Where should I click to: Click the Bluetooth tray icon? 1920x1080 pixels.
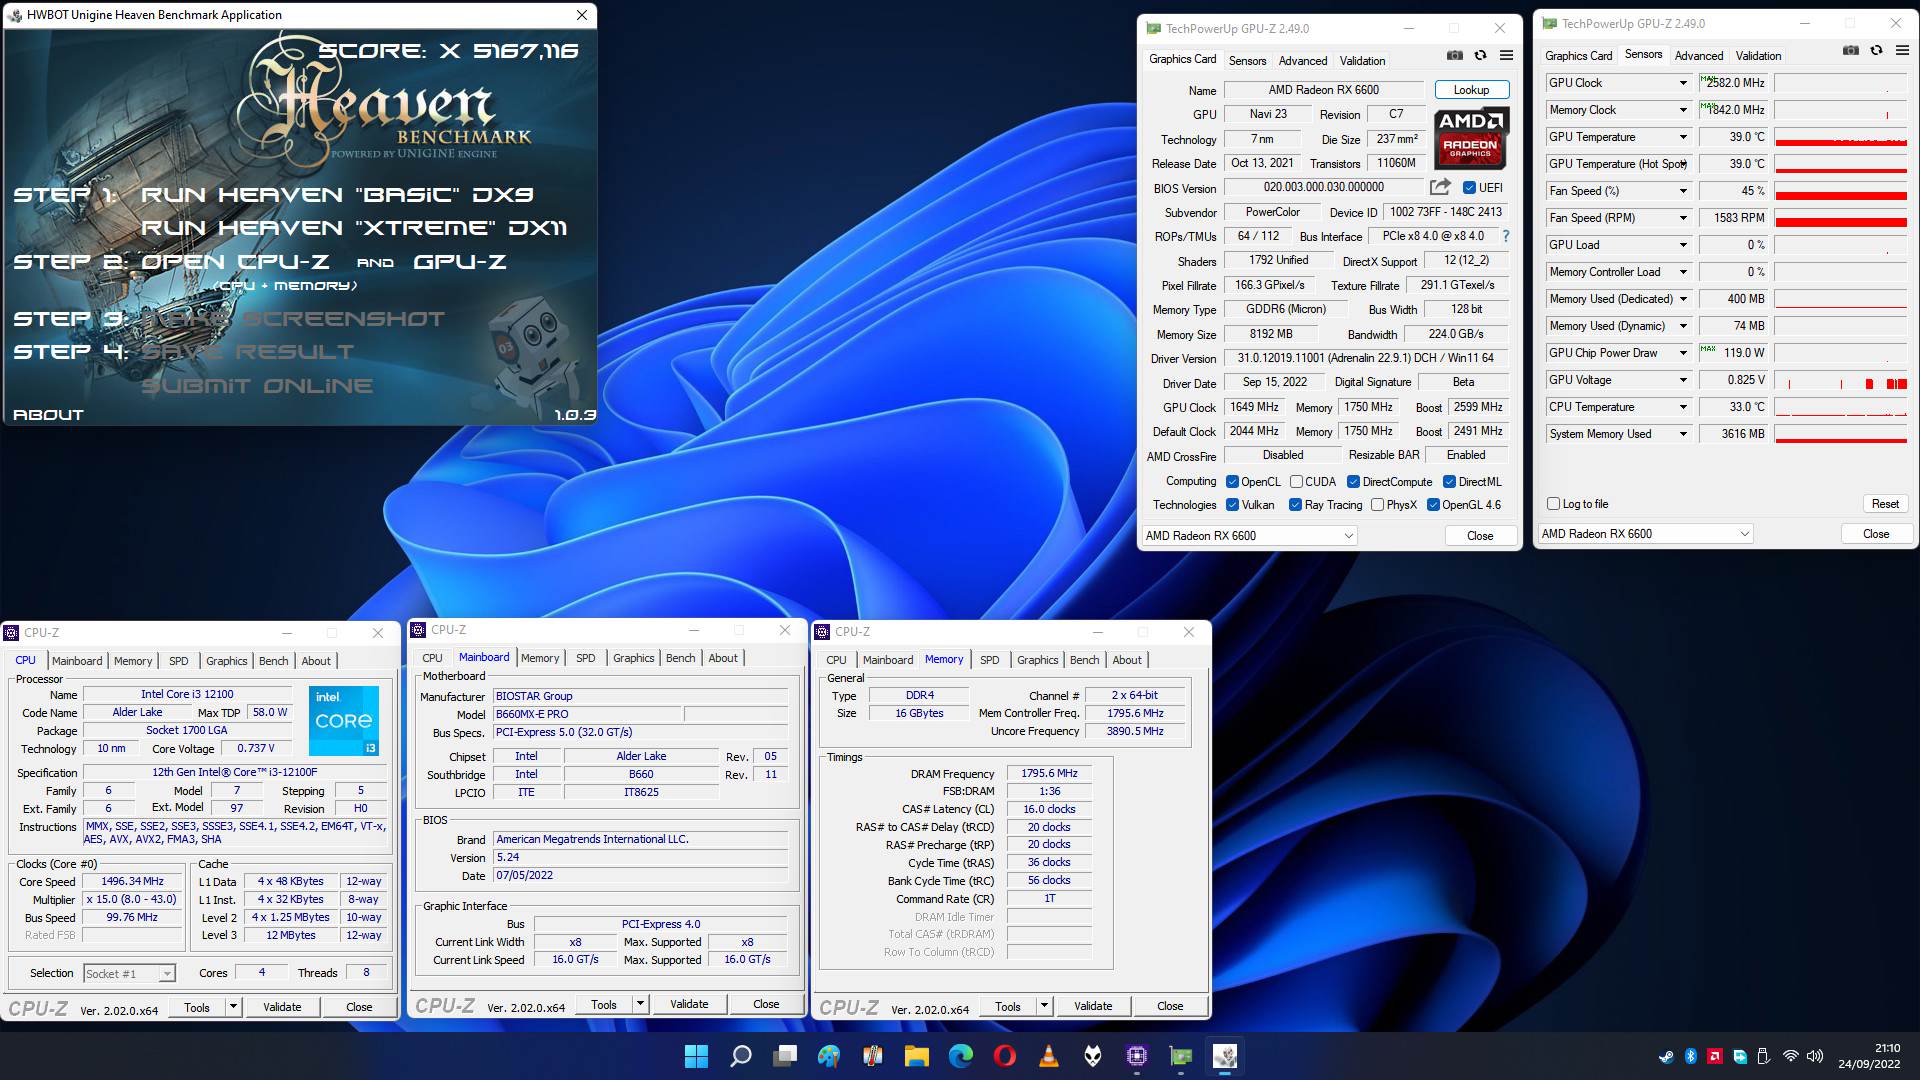(x=1691, y=1056)
